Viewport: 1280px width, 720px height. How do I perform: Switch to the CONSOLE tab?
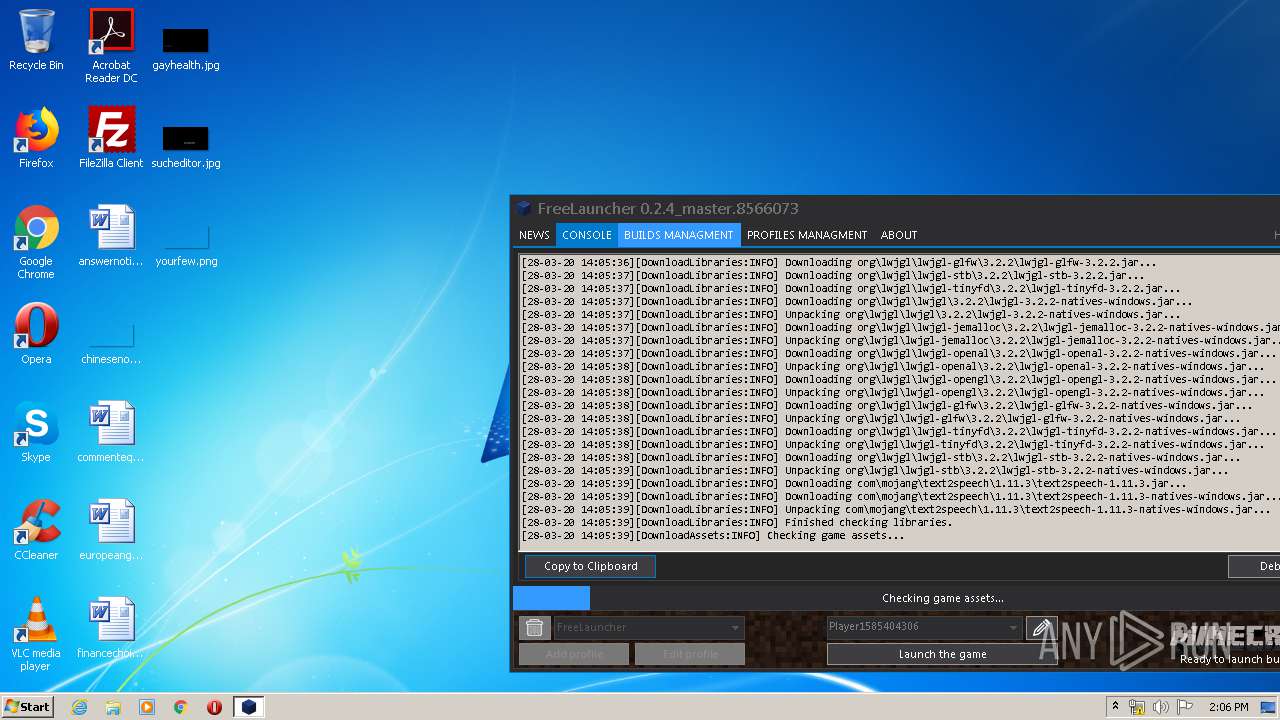(x=587, y=235)
